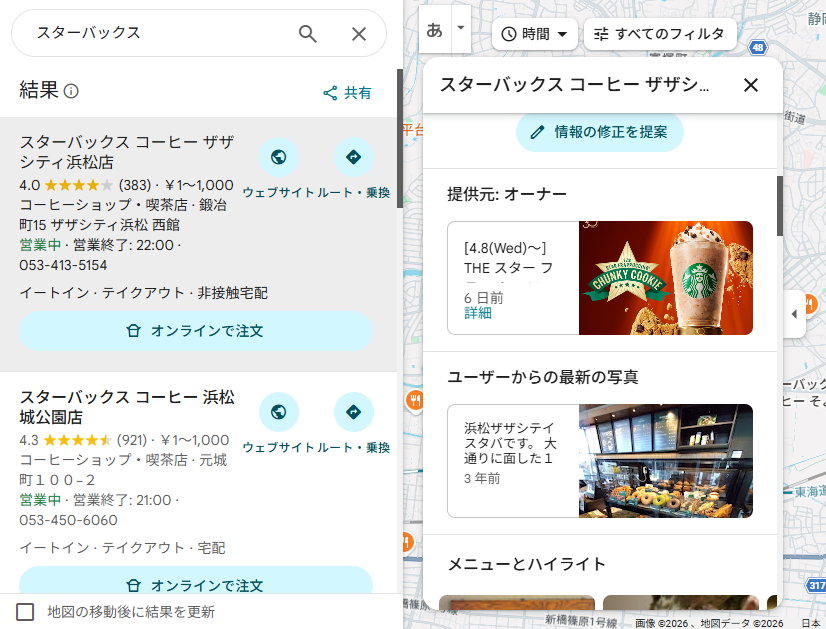Order online for ザザシティ浜松店
Viewport: 826px width, 629px height.
click(196, 331)
